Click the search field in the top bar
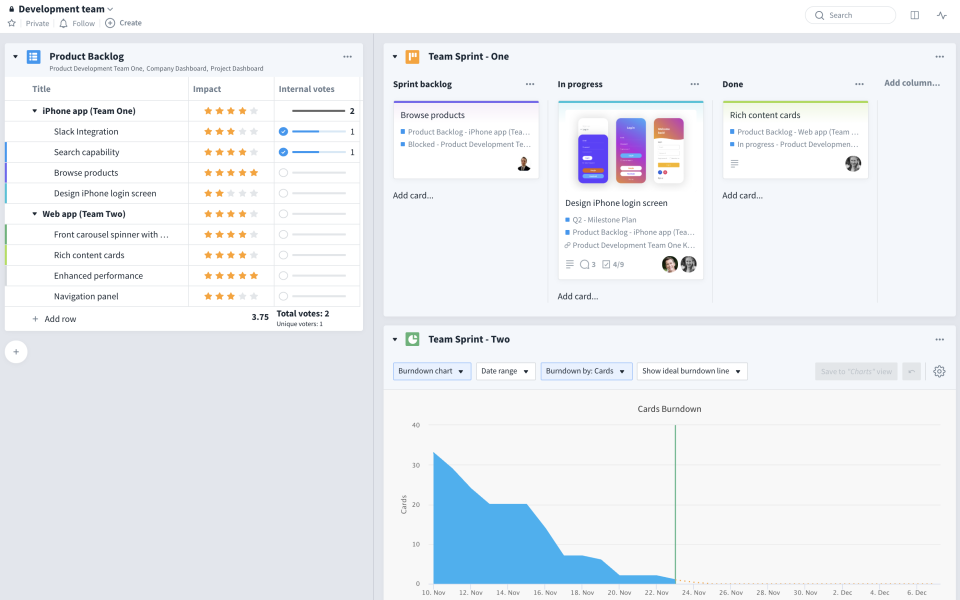The height and width of the screenshot is (600, 960). pyautogui.click(x=848, y=15)
